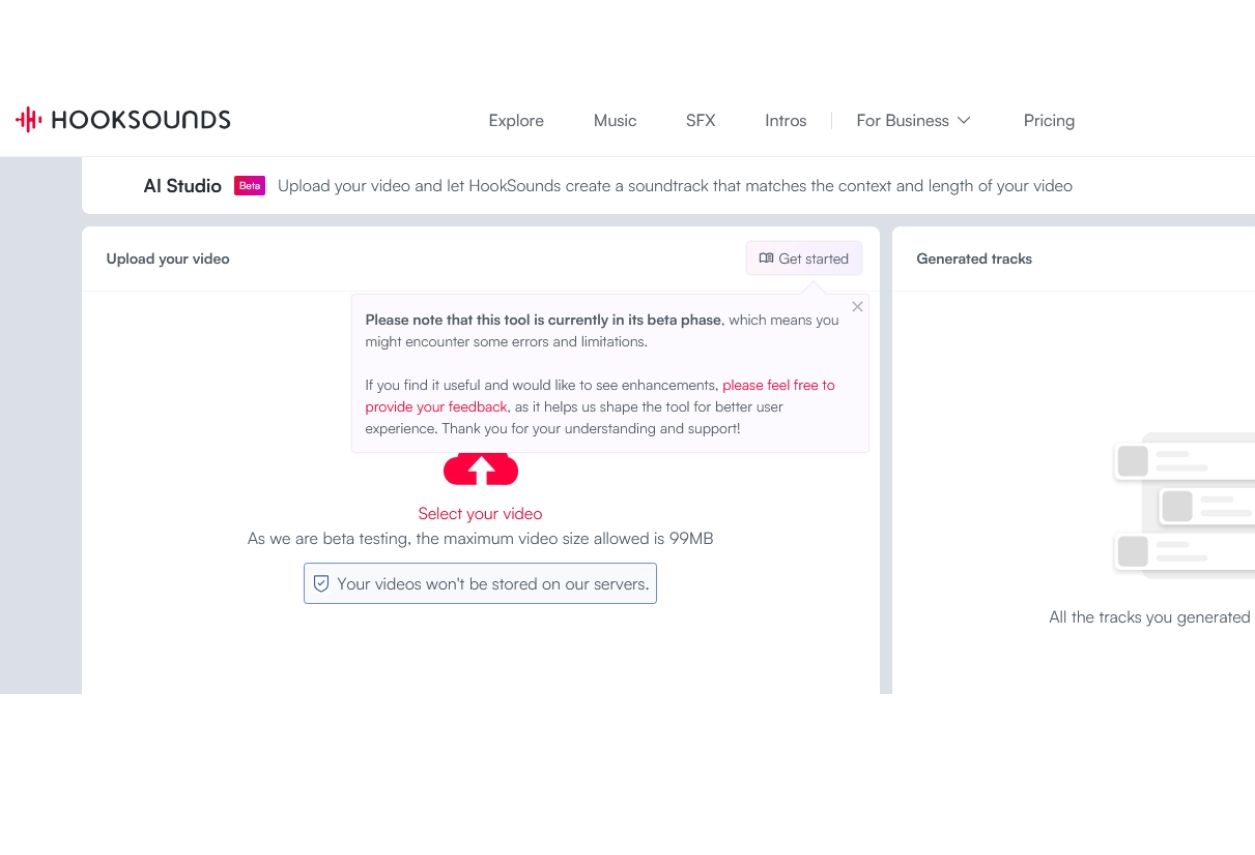This screenshot has height=855, width=1255.
Task: Click the HOOKSOUNDS wordmark text
Action: point(140,120)
